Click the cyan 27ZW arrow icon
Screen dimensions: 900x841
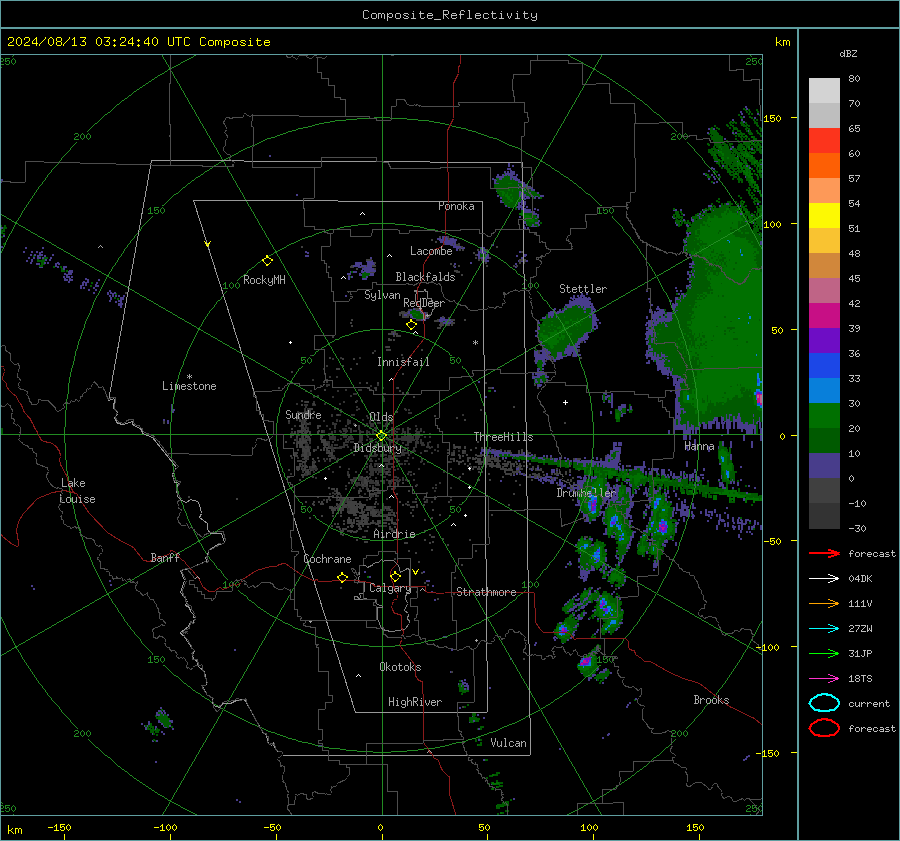click(824, 629)
